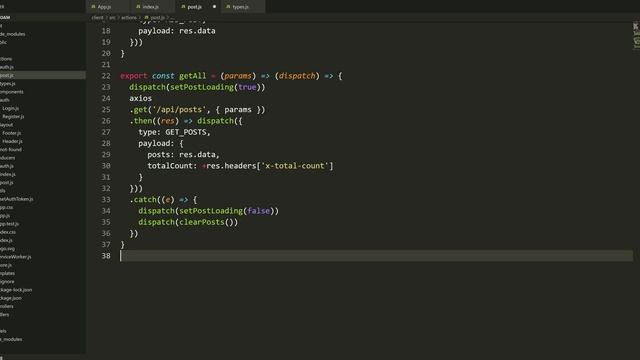Click the unsaved dot on post.js tab
Screen dimensions: 640x360
point(214,7)
